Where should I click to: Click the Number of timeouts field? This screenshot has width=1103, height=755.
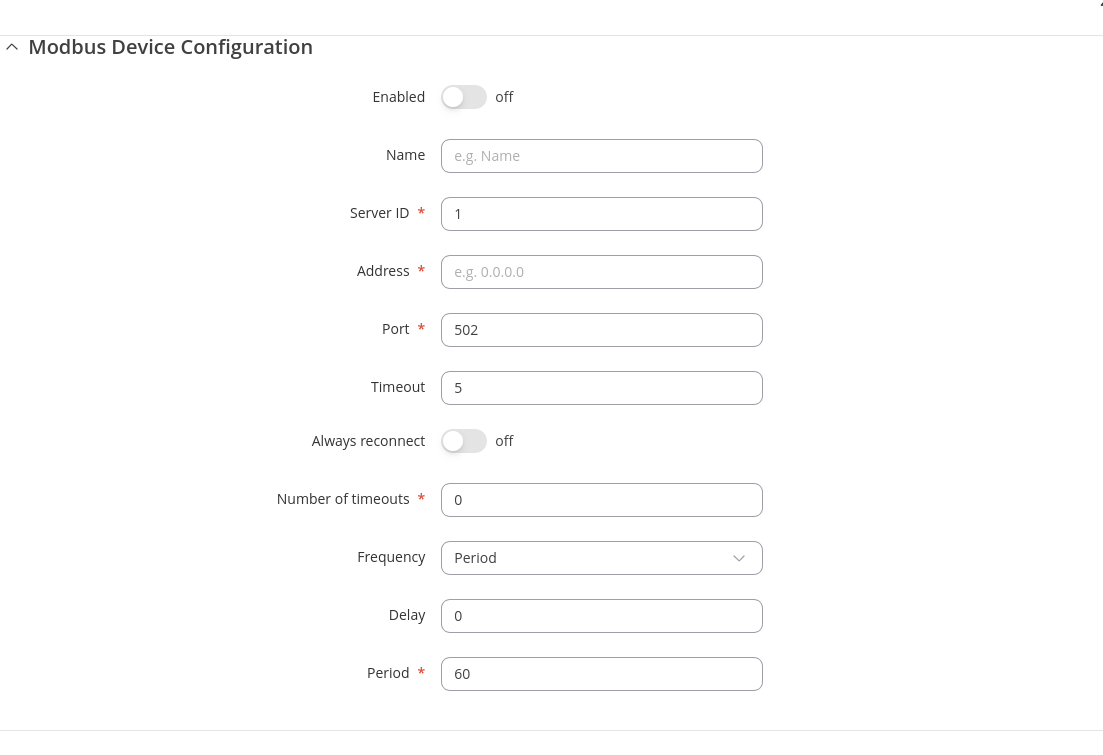[x=601, y=500]
